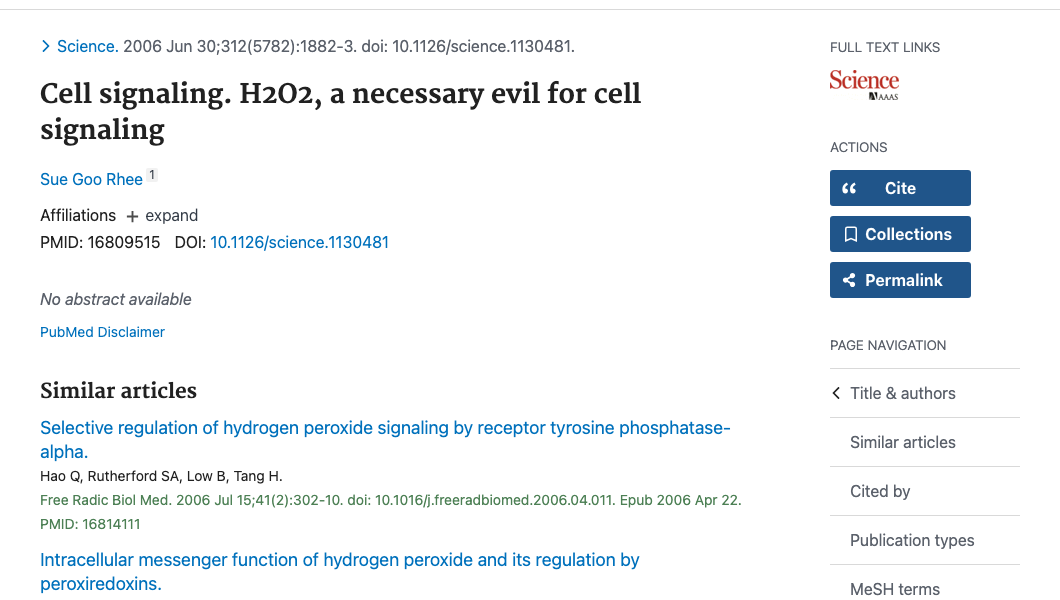The width and height of the screenshot is (1060, 600).
Task: Open the PubMed Disclaimer
Action: [x=102, y=332]
